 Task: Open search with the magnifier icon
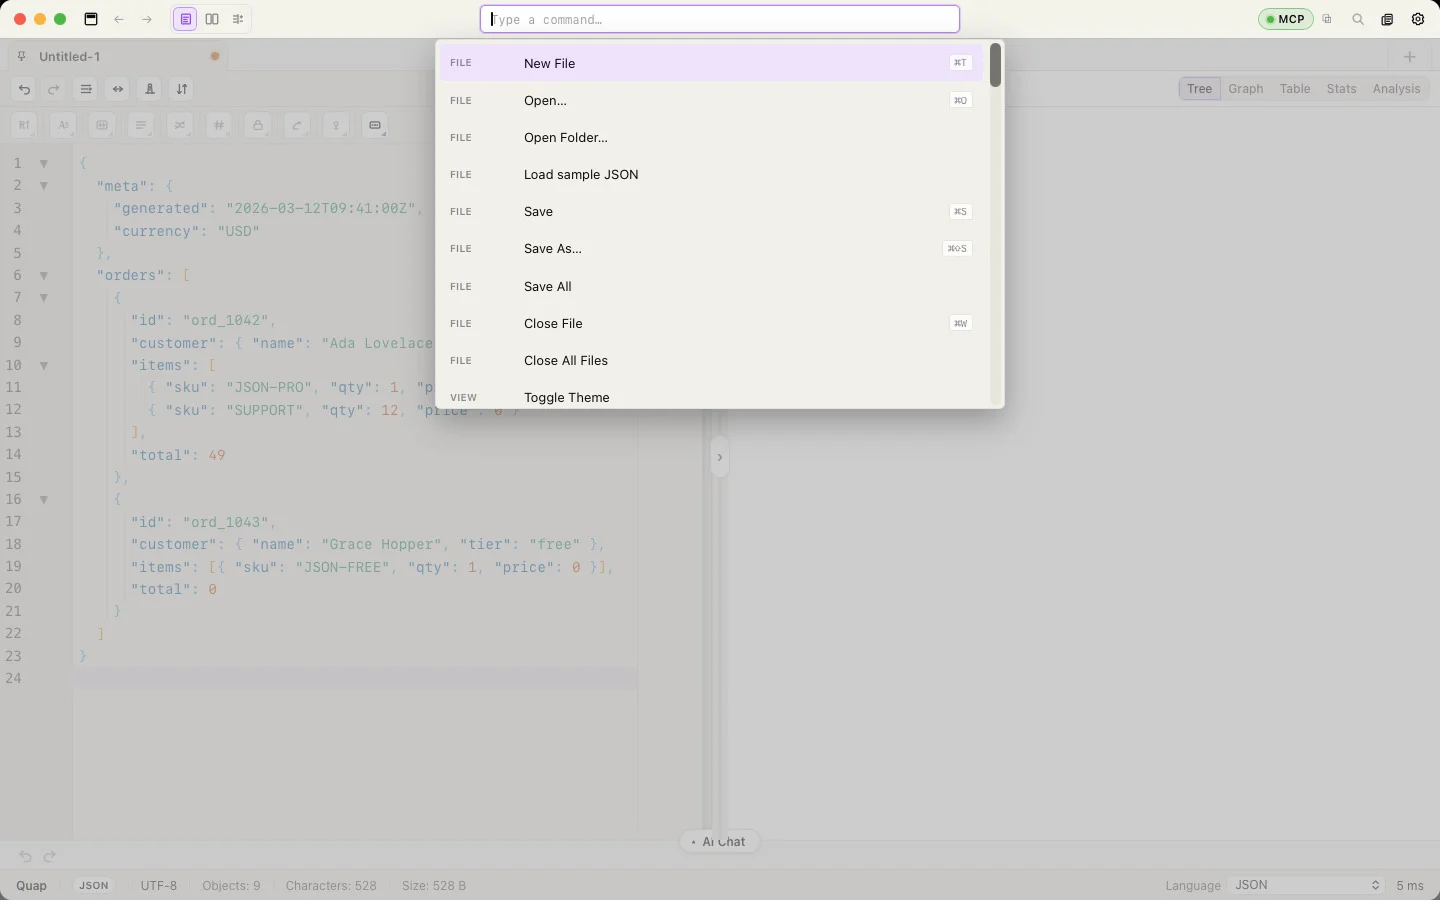click(1358, 19)
